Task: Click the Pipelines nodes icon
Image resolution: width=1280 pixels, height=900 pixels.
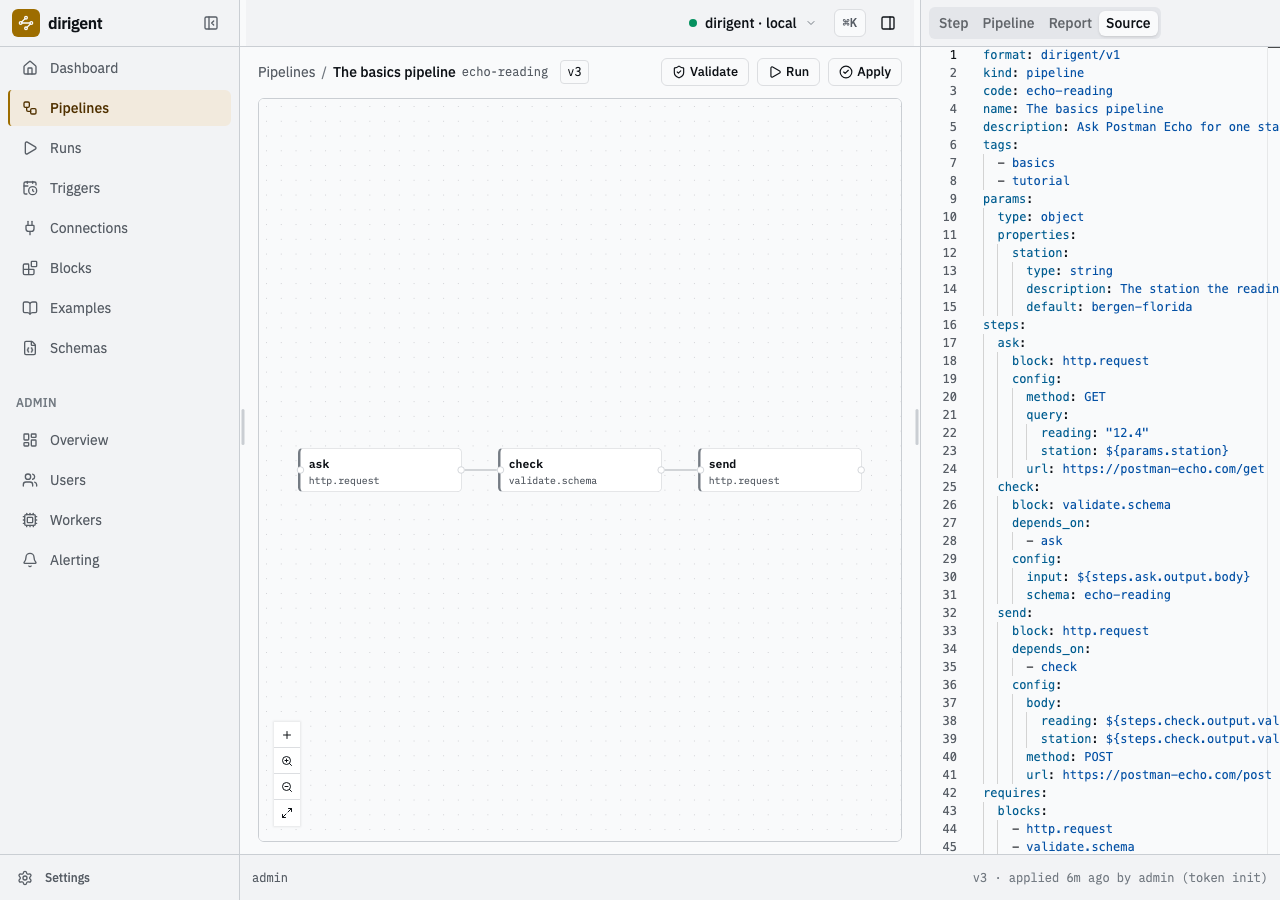Action: tap(30, 108)
